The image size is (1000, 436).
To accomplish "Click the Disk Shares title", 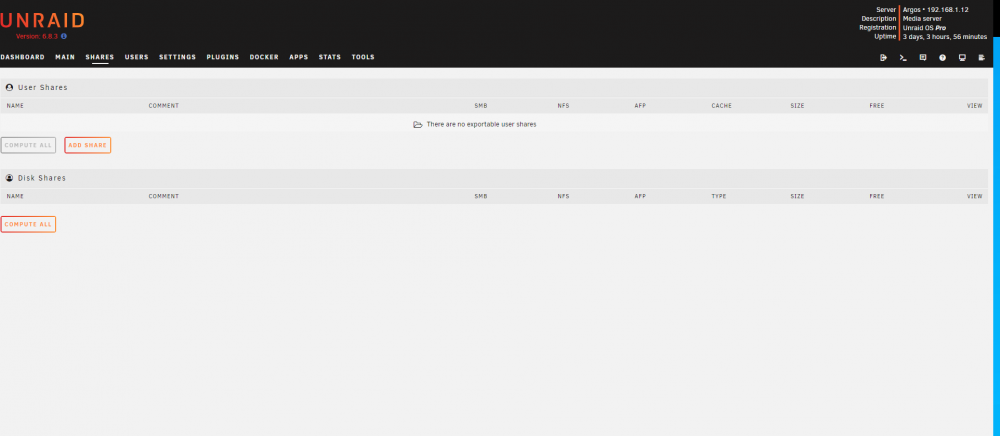I will point(42,178).
